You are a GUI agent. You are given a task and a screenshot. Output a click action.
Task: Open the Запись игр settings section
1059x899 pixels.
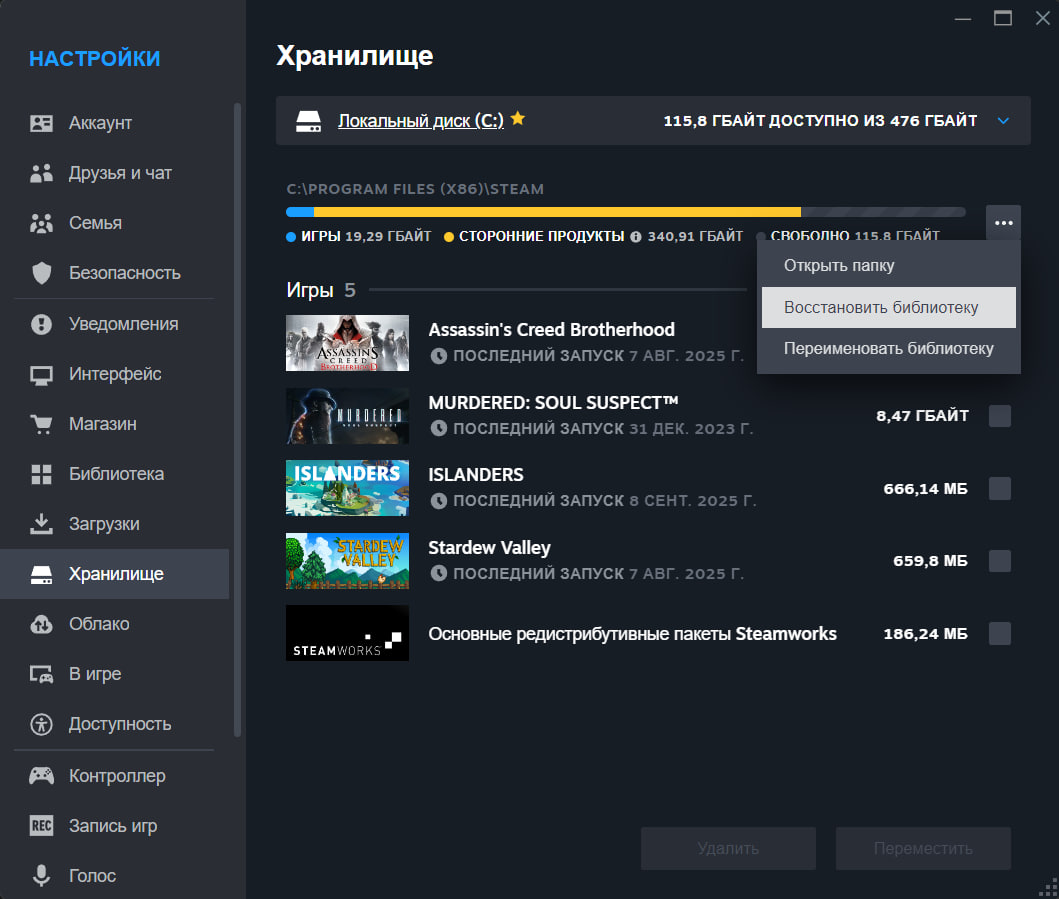point(115,825)
